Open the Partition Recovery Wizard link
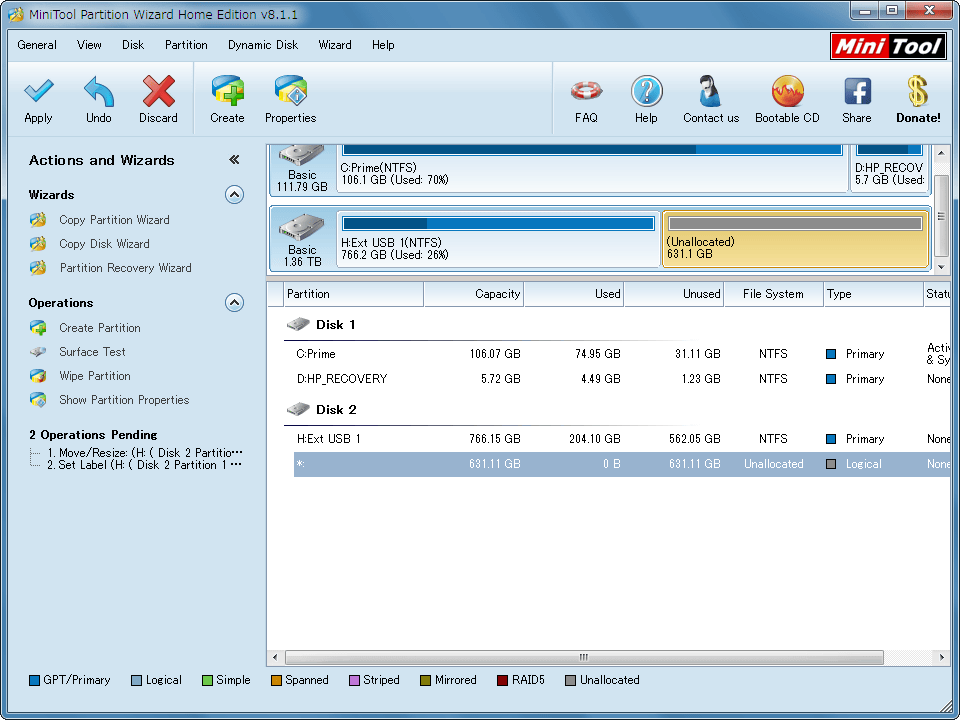The image size is (960, 720). pyautogui.click(x=126, y=268)
